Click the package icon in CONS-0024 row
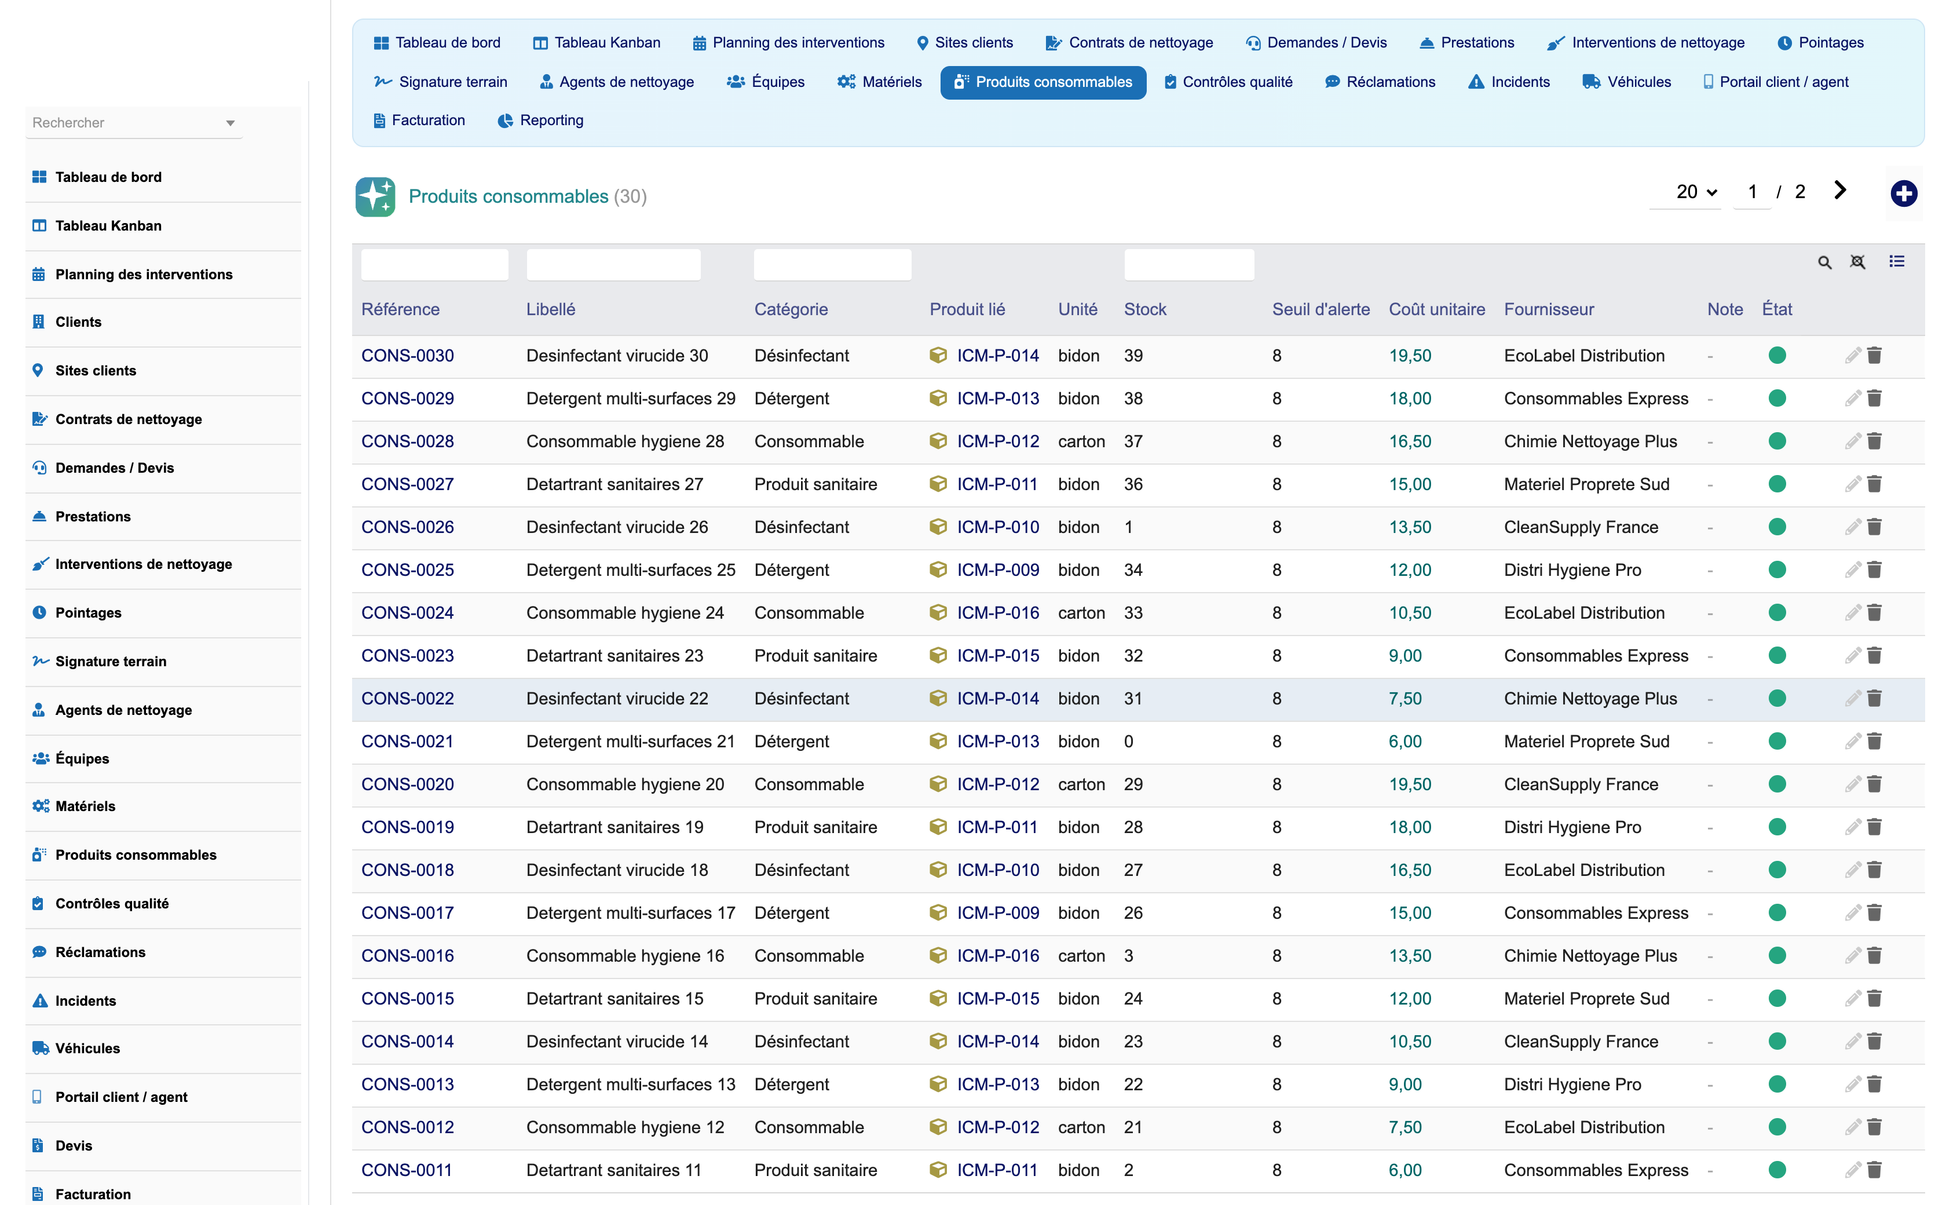The width and height of the screenshot is (1946, 1205). [938, 612]
